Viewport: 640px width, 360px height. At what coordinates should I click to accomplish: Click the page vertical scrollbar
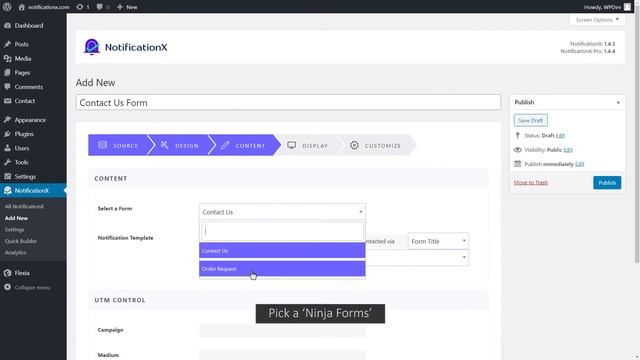click(637, 135)
